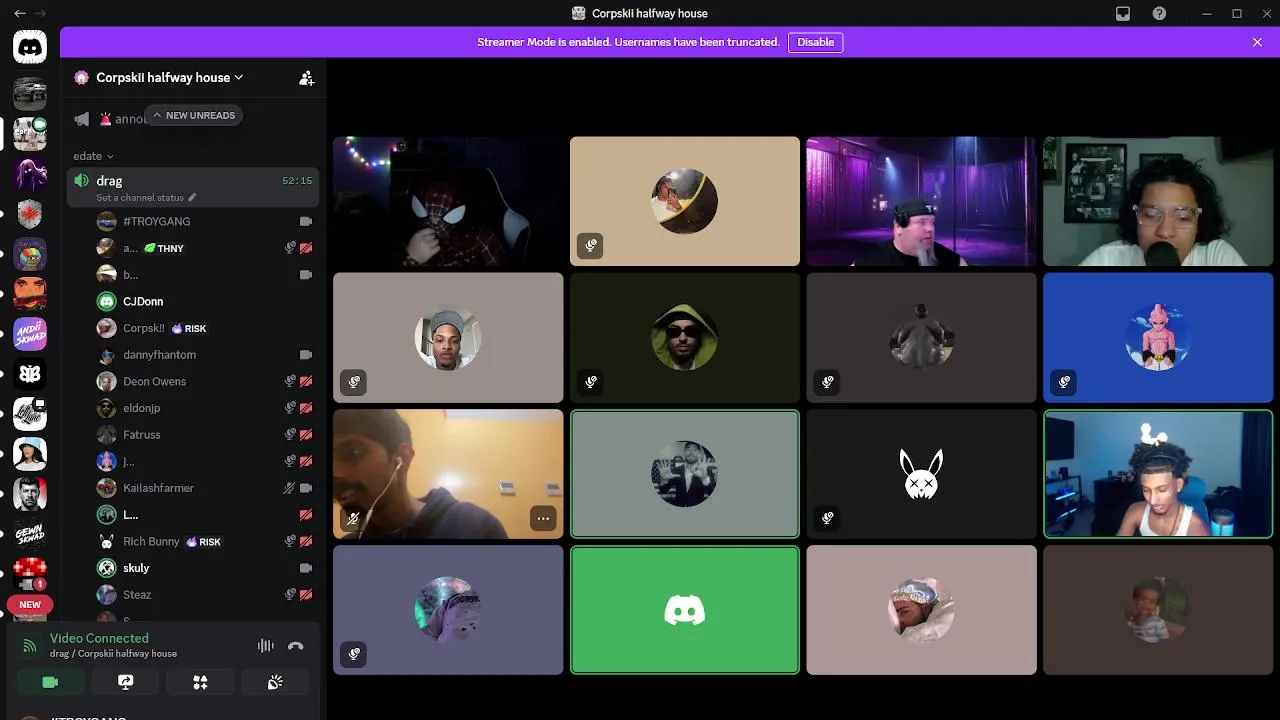Open the GEWN SKWAD server icon
The width and height of the screenshot is (1280, 720).
30,534
